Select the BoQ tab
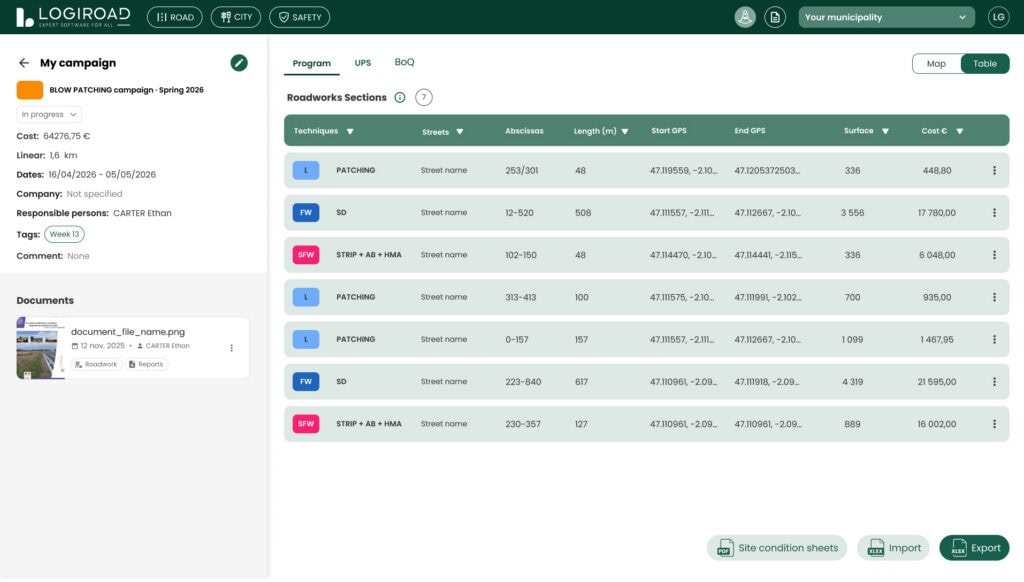 pos(404,62)
